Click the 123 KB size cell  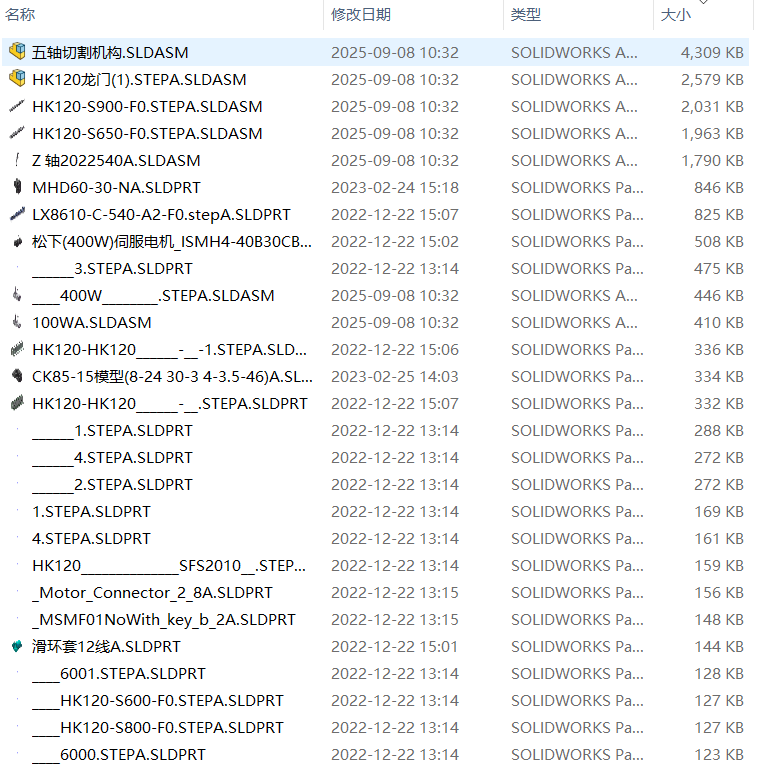[719, 755]
